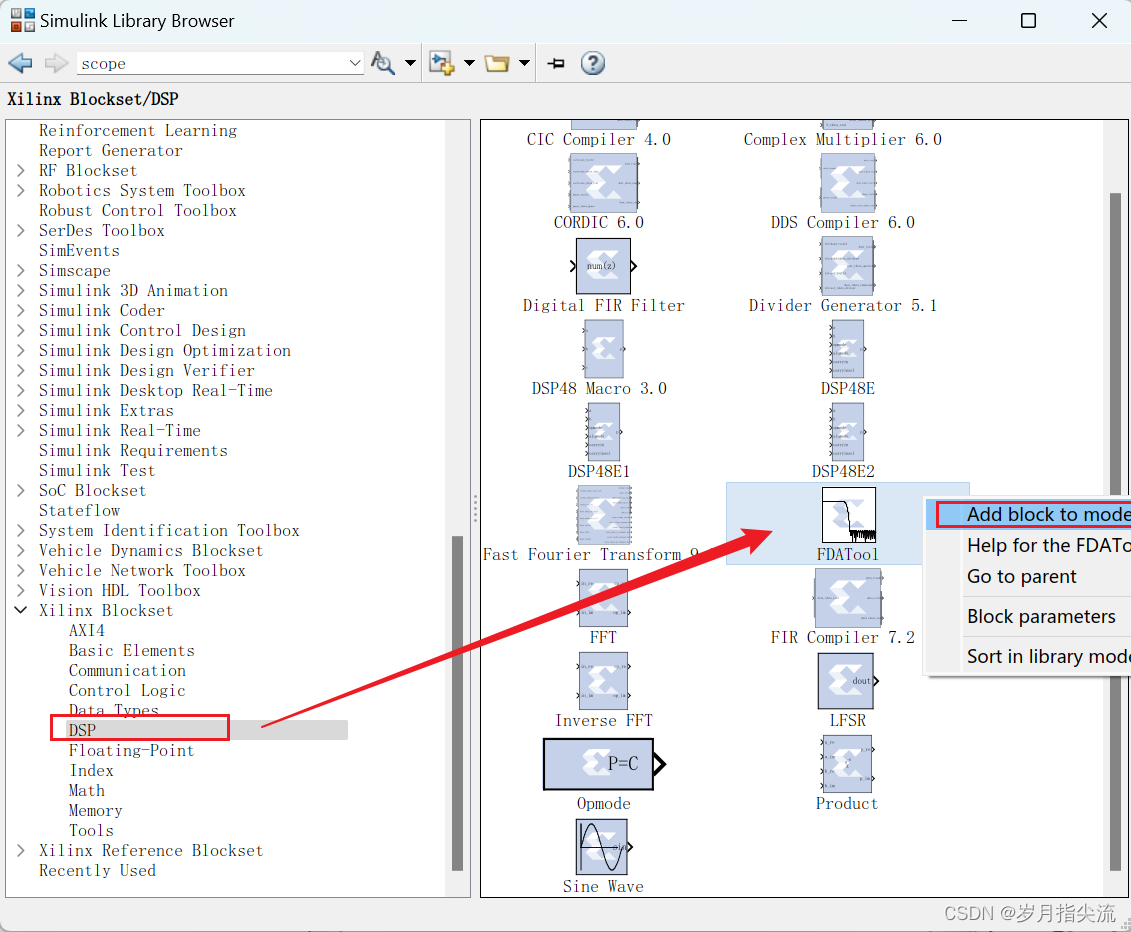Select Floating-Point library
The height and width of the screenshot is (932, 1131).
click(x=131, y=750)
